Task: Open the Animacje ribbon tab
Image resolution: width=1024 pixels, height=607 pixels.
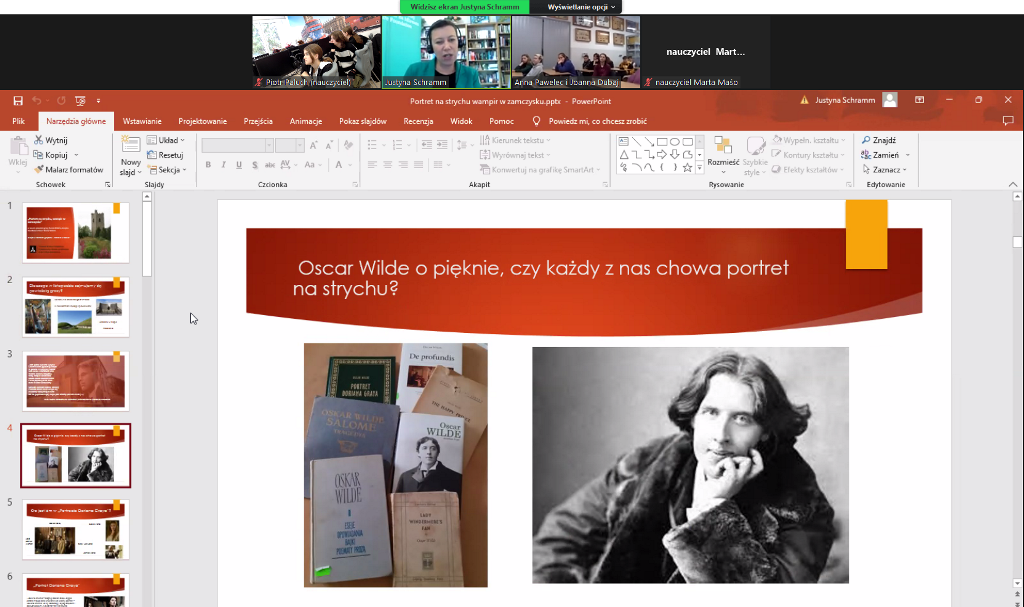Action: [x=305, y=121]
